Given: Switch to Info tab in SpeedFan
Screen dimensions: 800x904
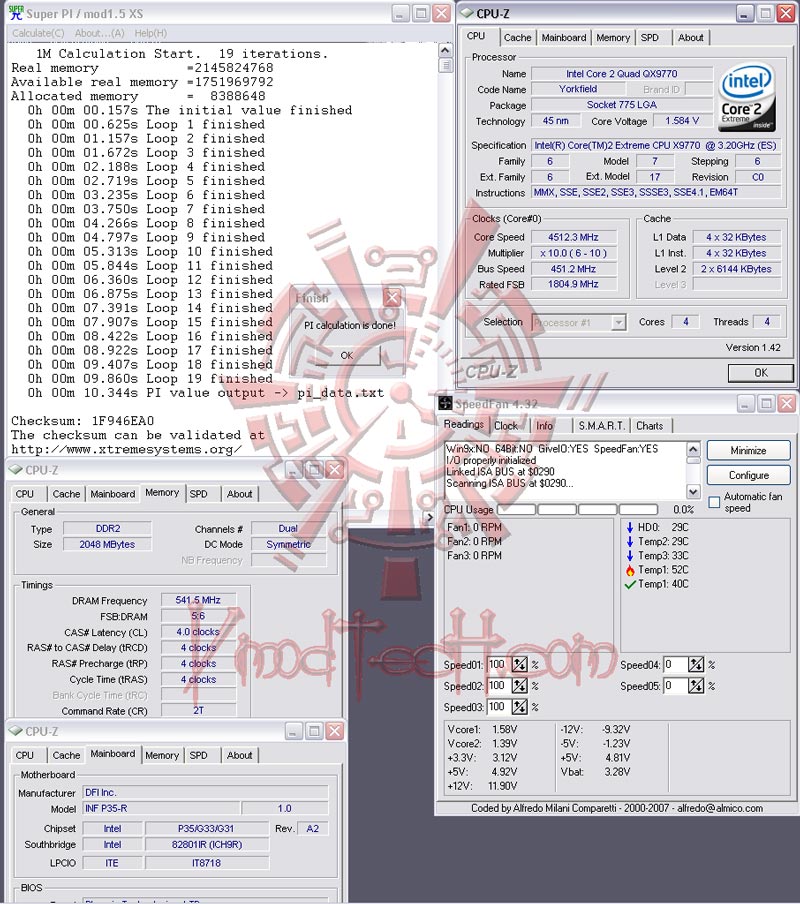Looking at the screenshot, I should [x=544, y=425].
